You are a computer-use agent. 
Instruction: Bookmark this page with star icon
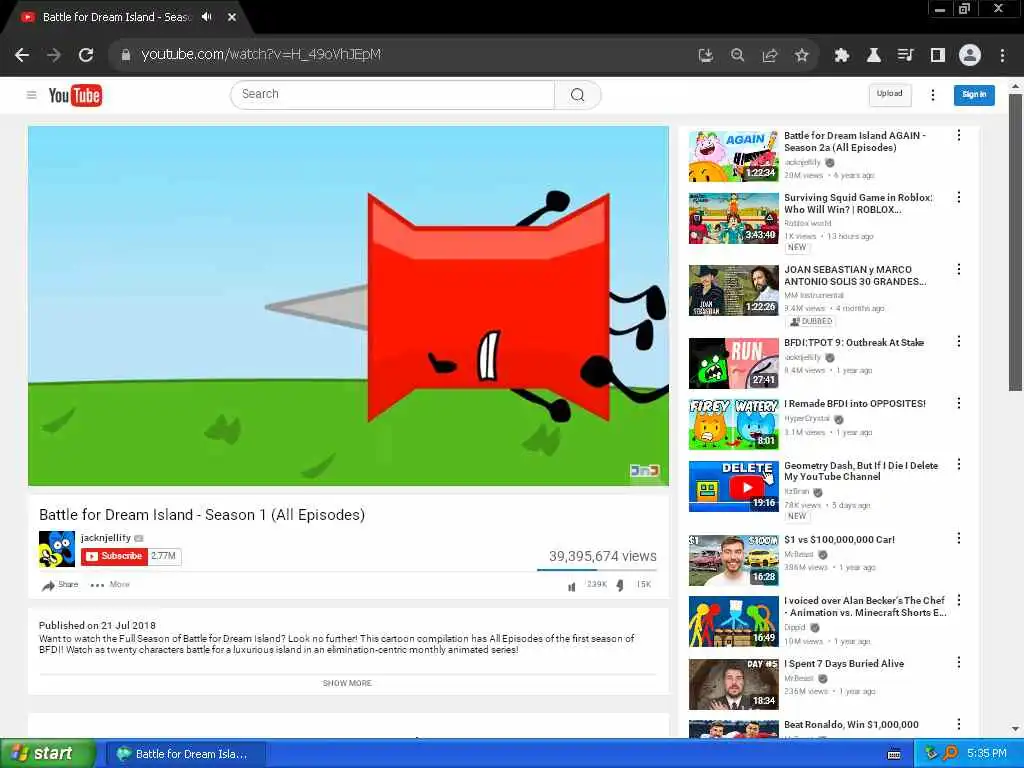point(802,56)
